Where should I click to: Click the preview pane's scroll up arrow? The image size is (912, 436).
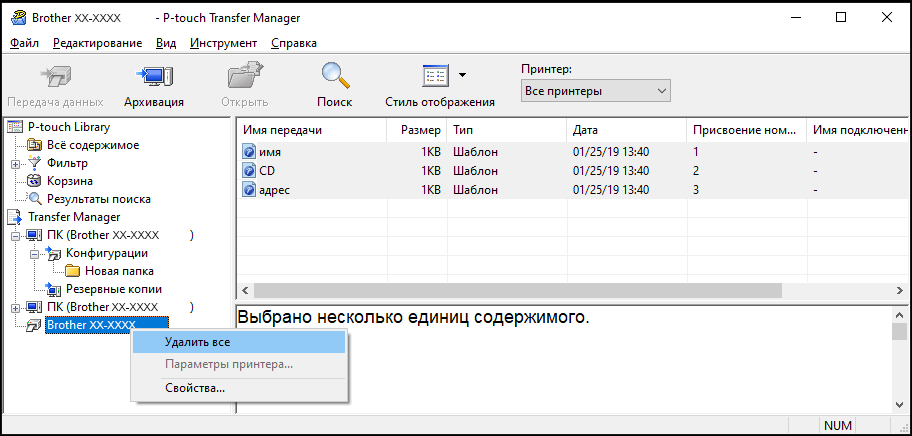[x=899, y=315]
